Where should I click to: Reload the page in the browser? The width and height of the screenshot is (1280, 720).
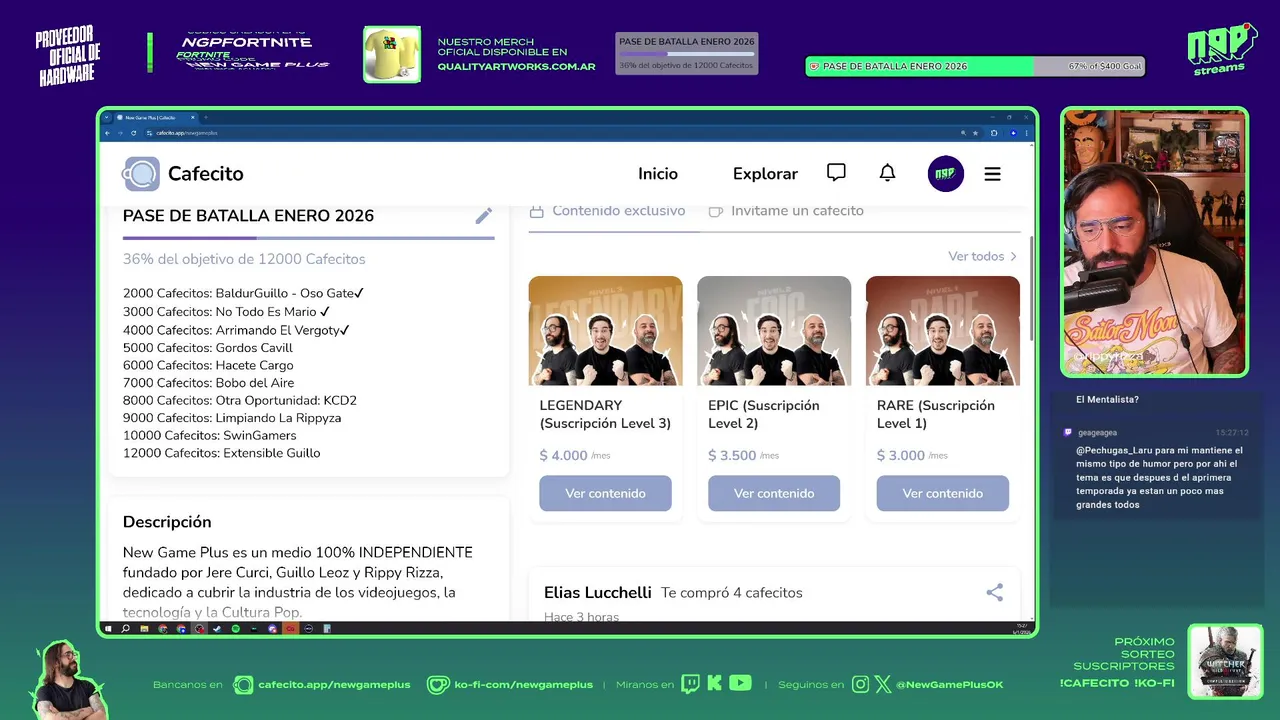[134, 133]
